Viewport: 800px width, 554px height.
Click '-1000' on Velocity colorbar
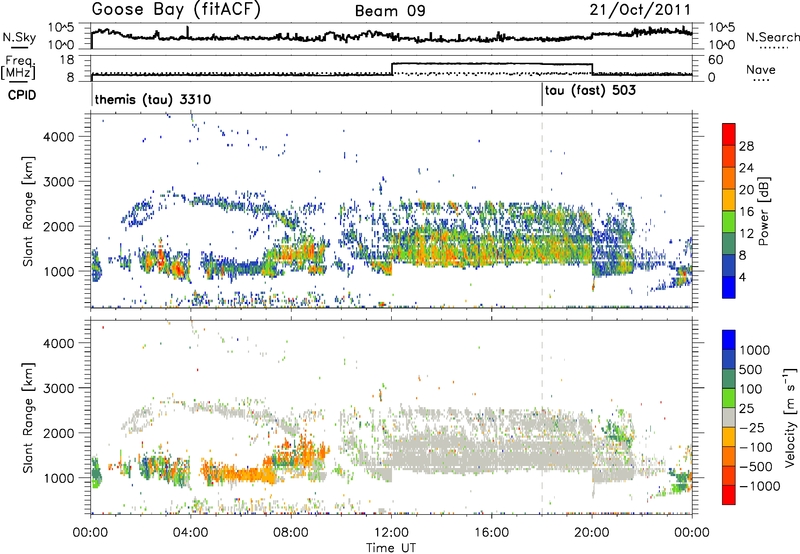coord(760,486)
